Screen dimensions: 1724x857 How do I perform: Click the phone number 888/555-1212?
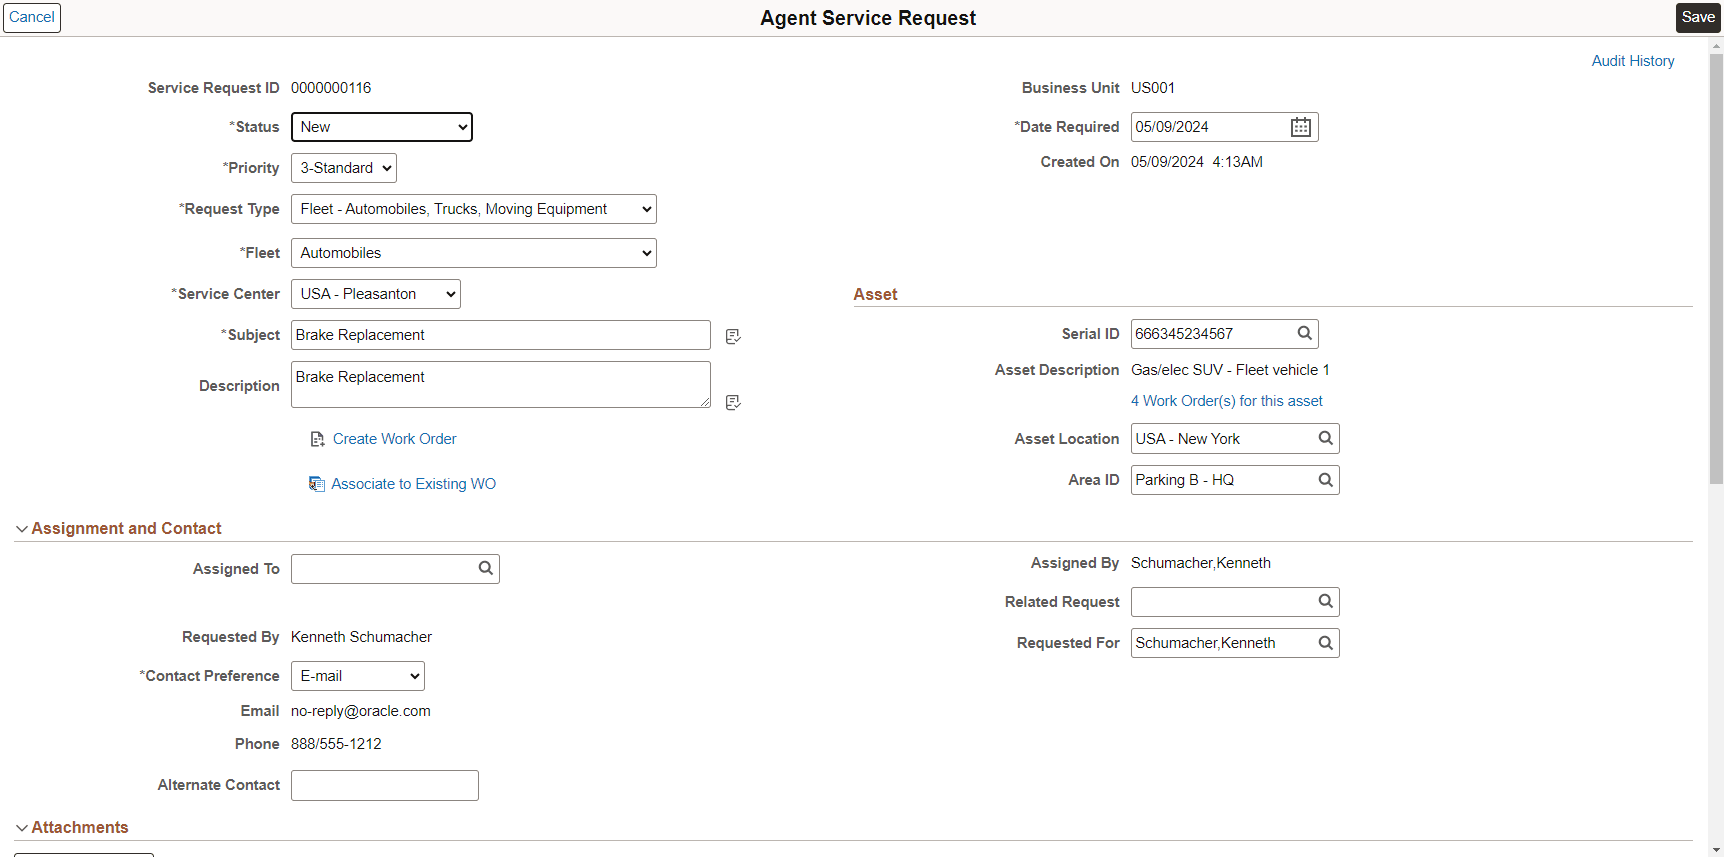[336, 744]
